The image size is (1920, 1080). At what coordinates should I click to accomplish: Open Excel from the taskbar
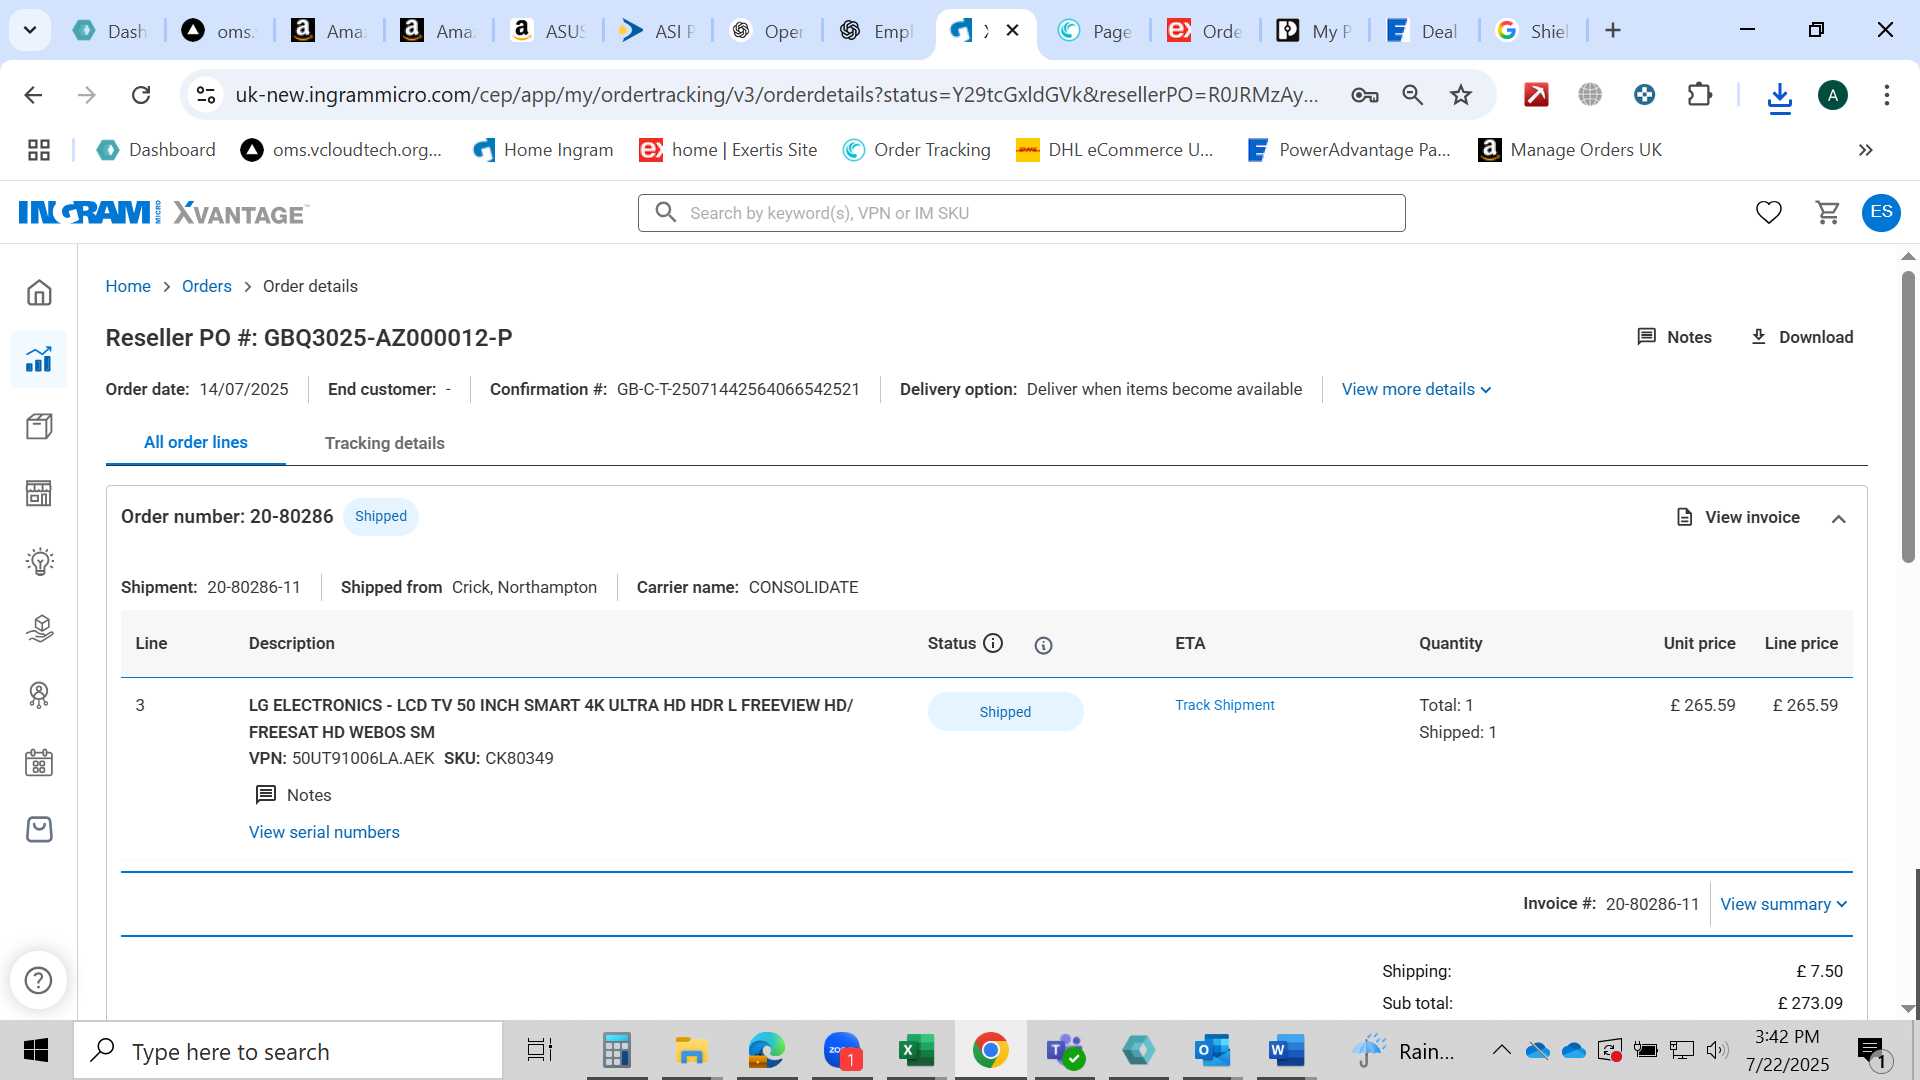click(916, 1051)
